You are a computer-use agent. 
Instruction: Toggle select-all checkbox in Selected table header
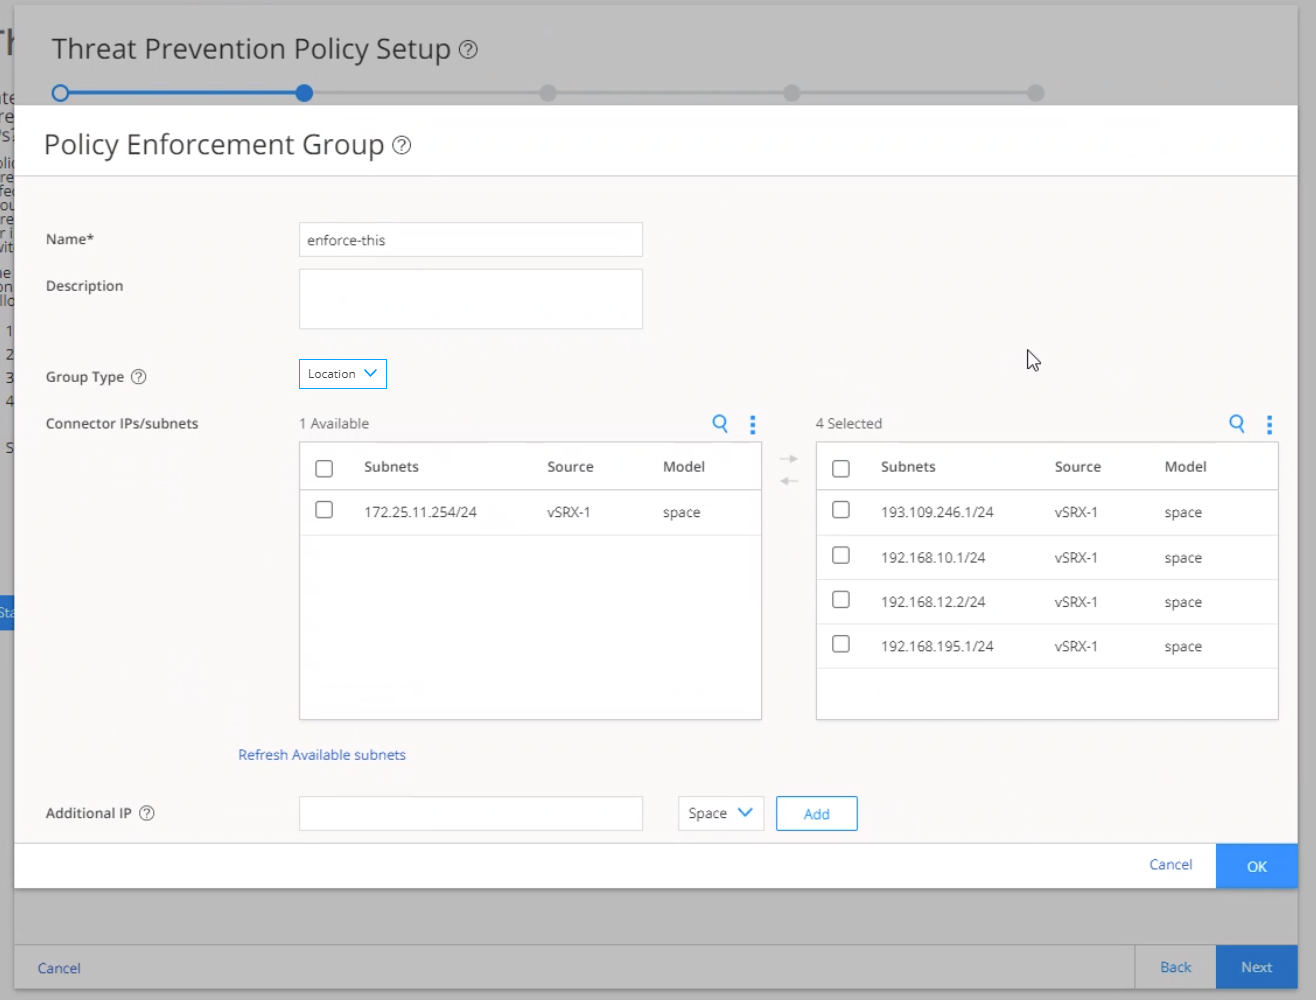point(841,468)
